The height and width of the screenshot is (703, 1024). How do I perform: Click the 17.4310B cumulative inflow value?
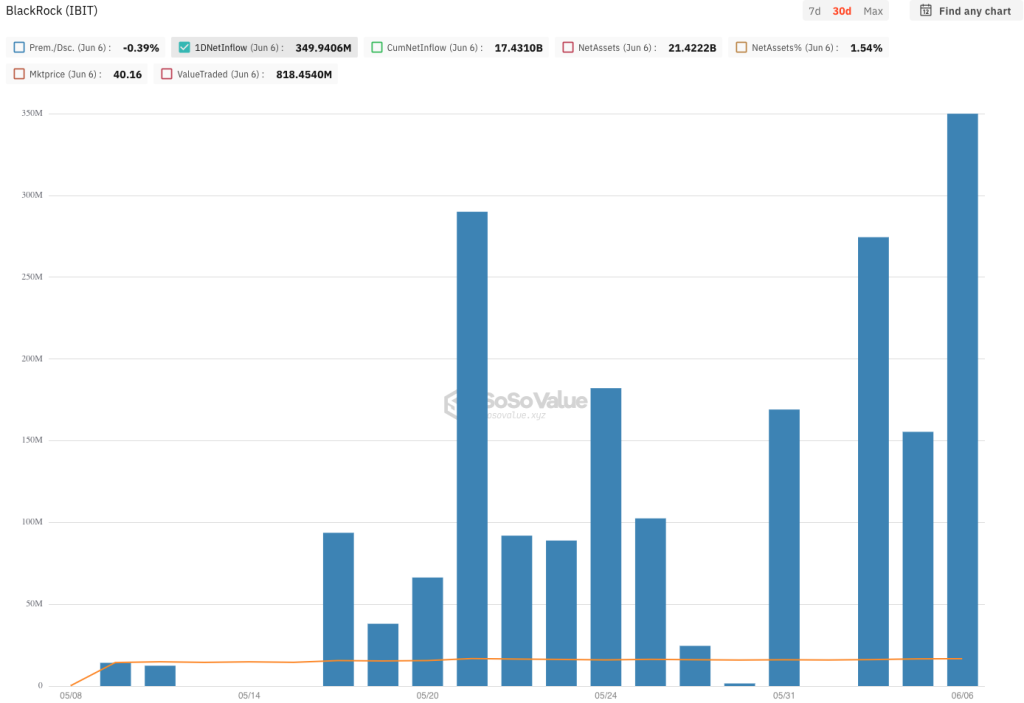(519, 48)
